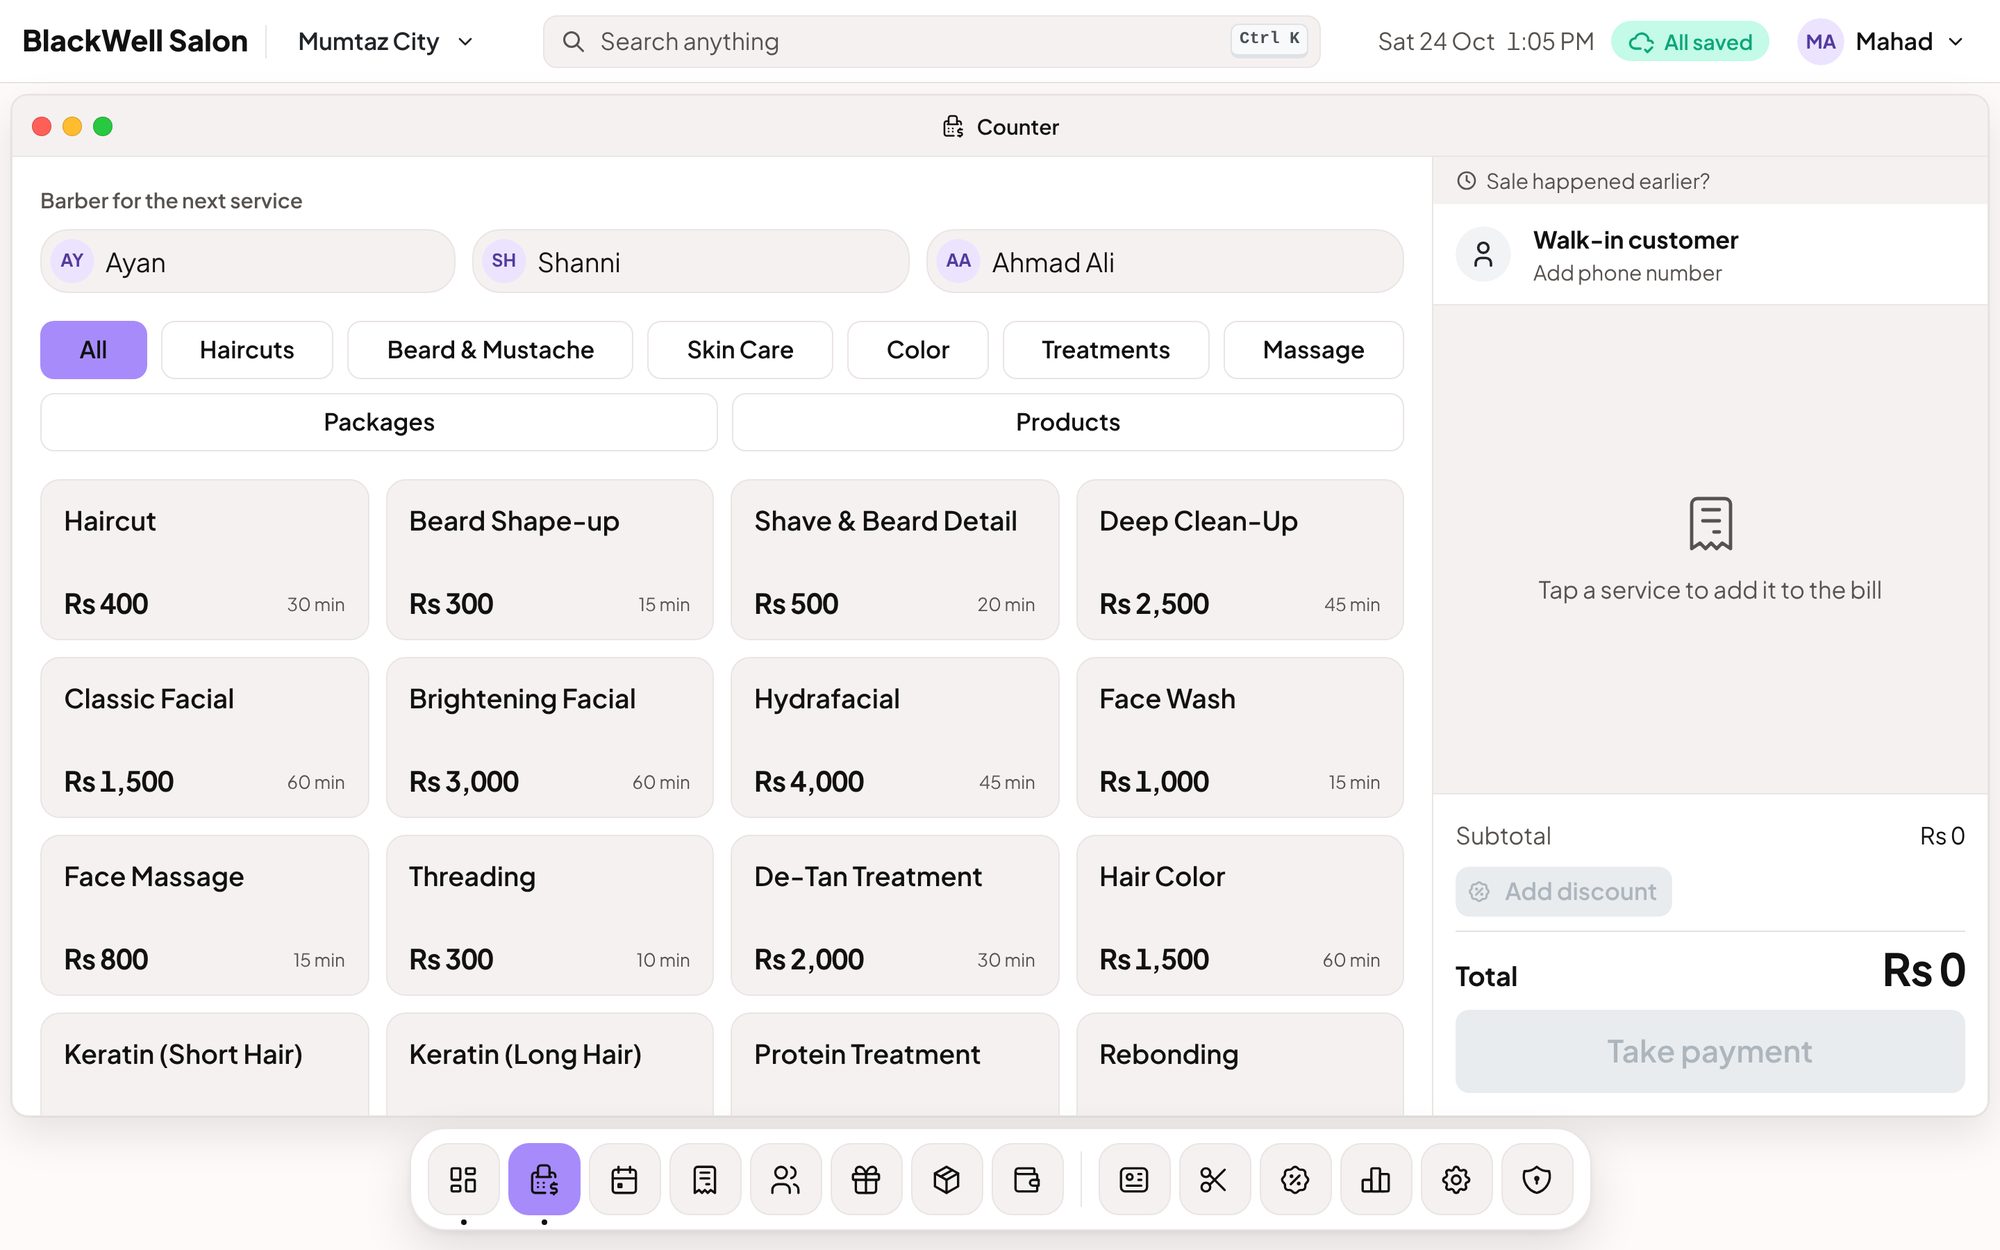The height and width of the screenshot is (1250, 2000).
Task: Add the Haircut service to the bill
Action: coord(204,560)
